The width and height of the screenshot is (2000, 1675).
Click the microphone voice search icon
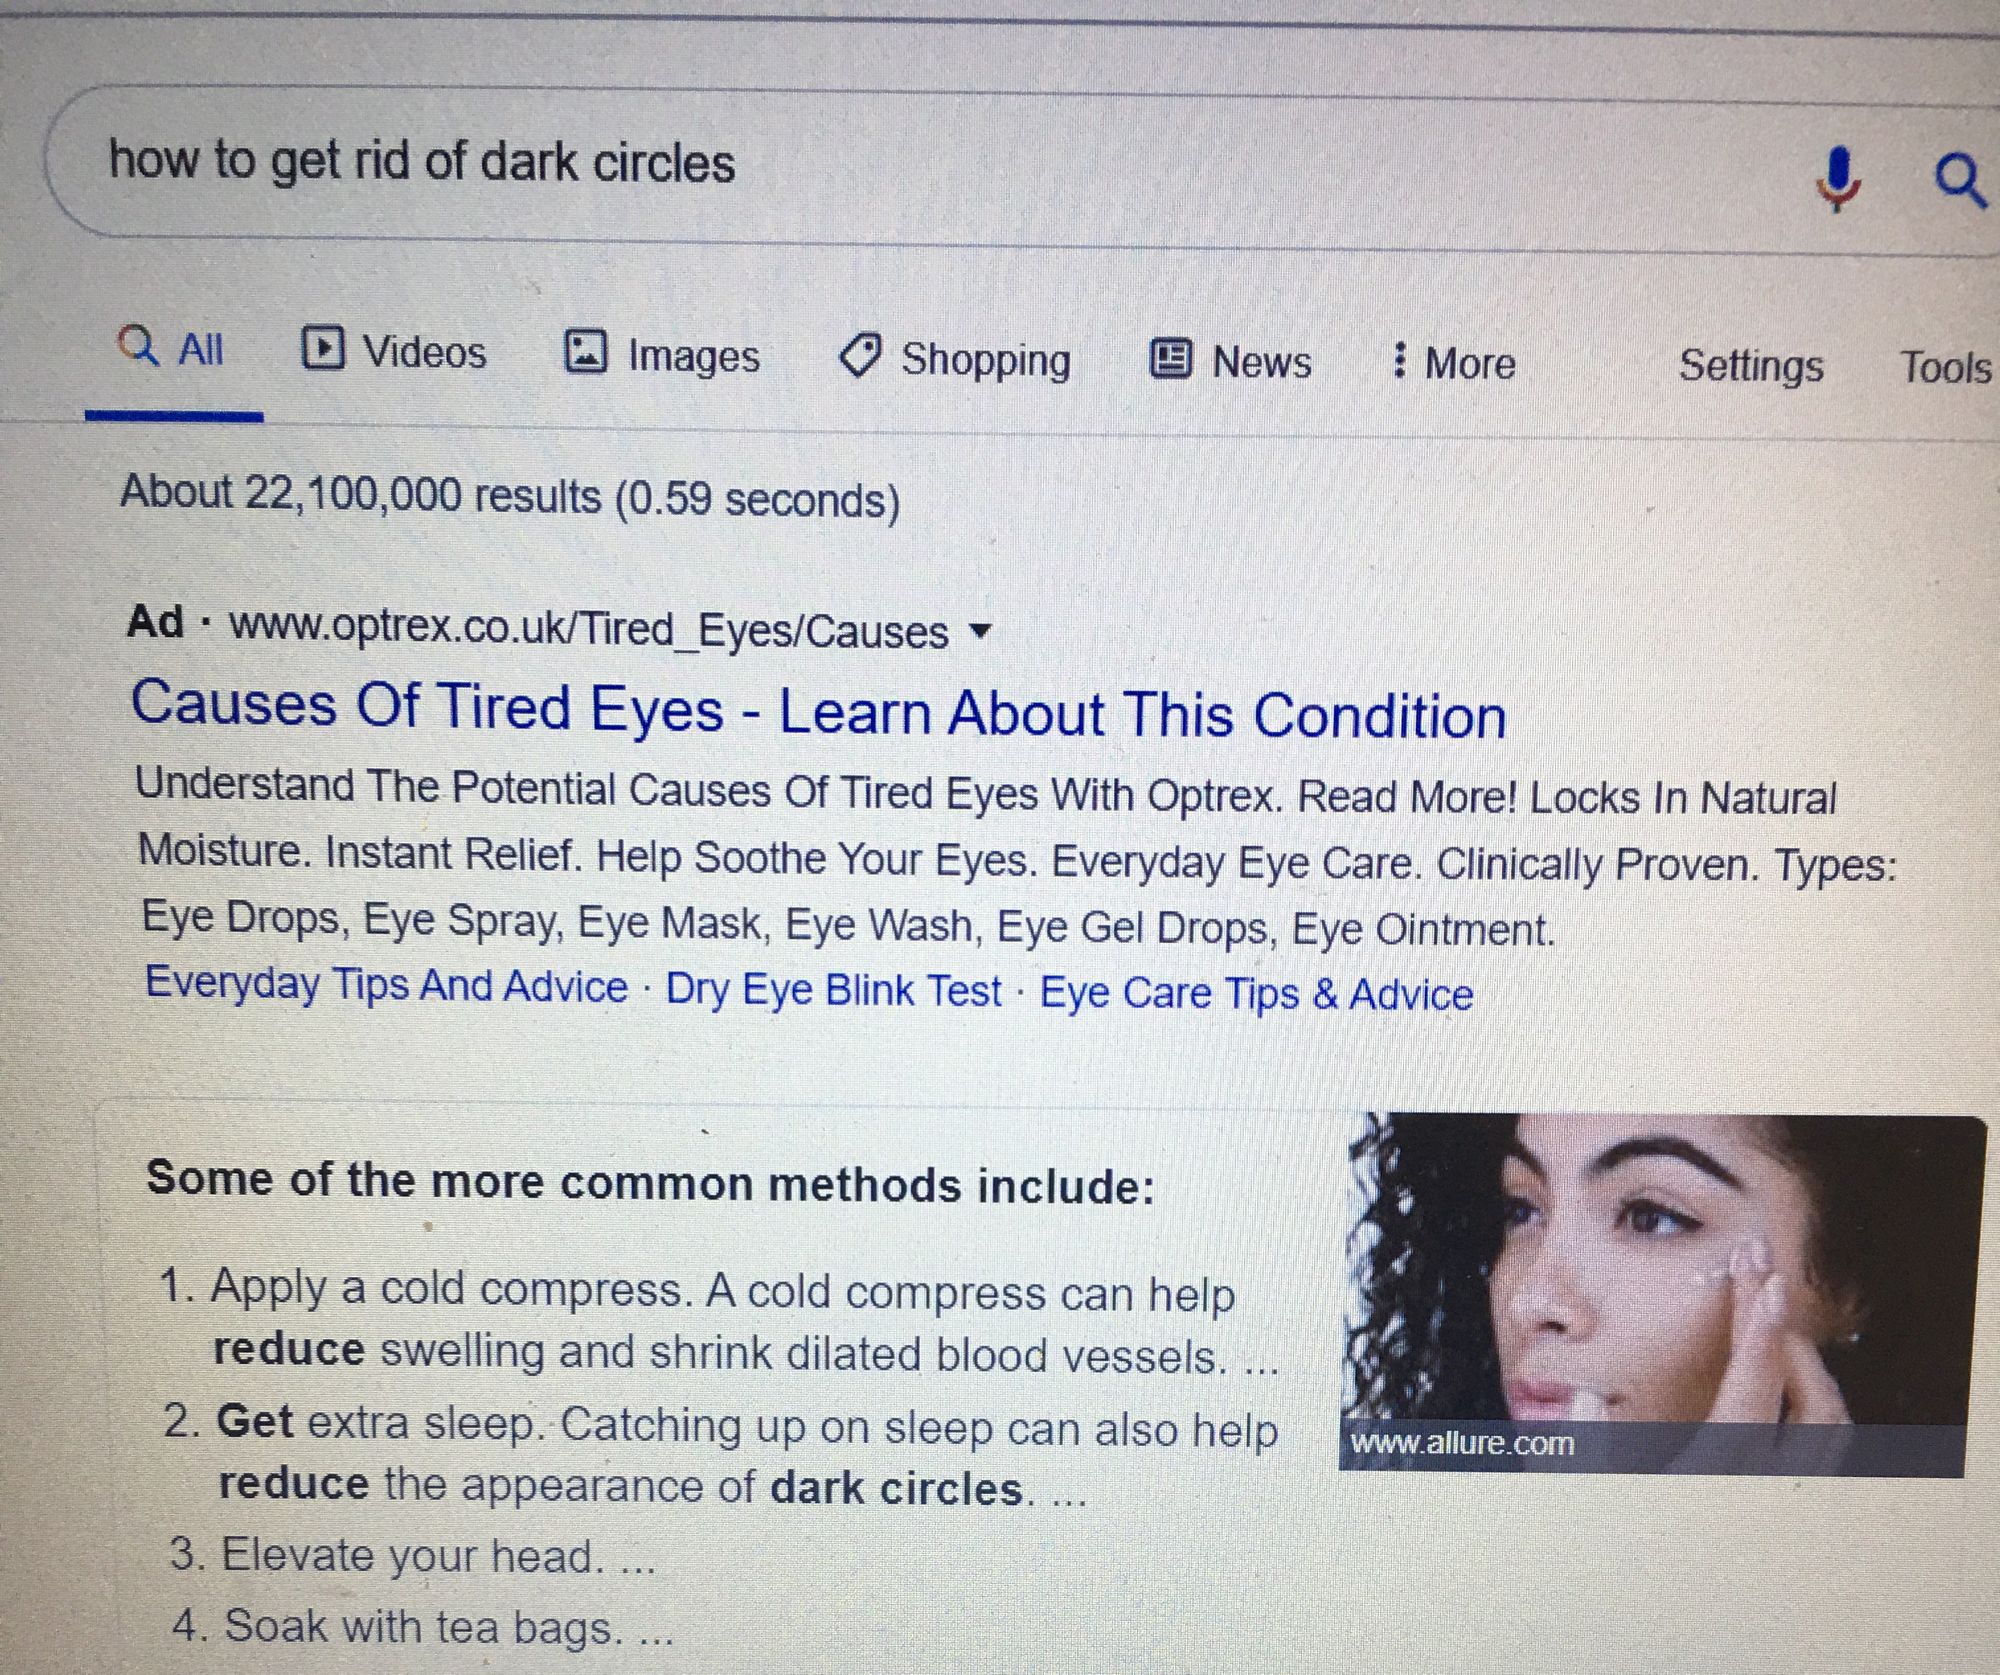pos(1837,180)
